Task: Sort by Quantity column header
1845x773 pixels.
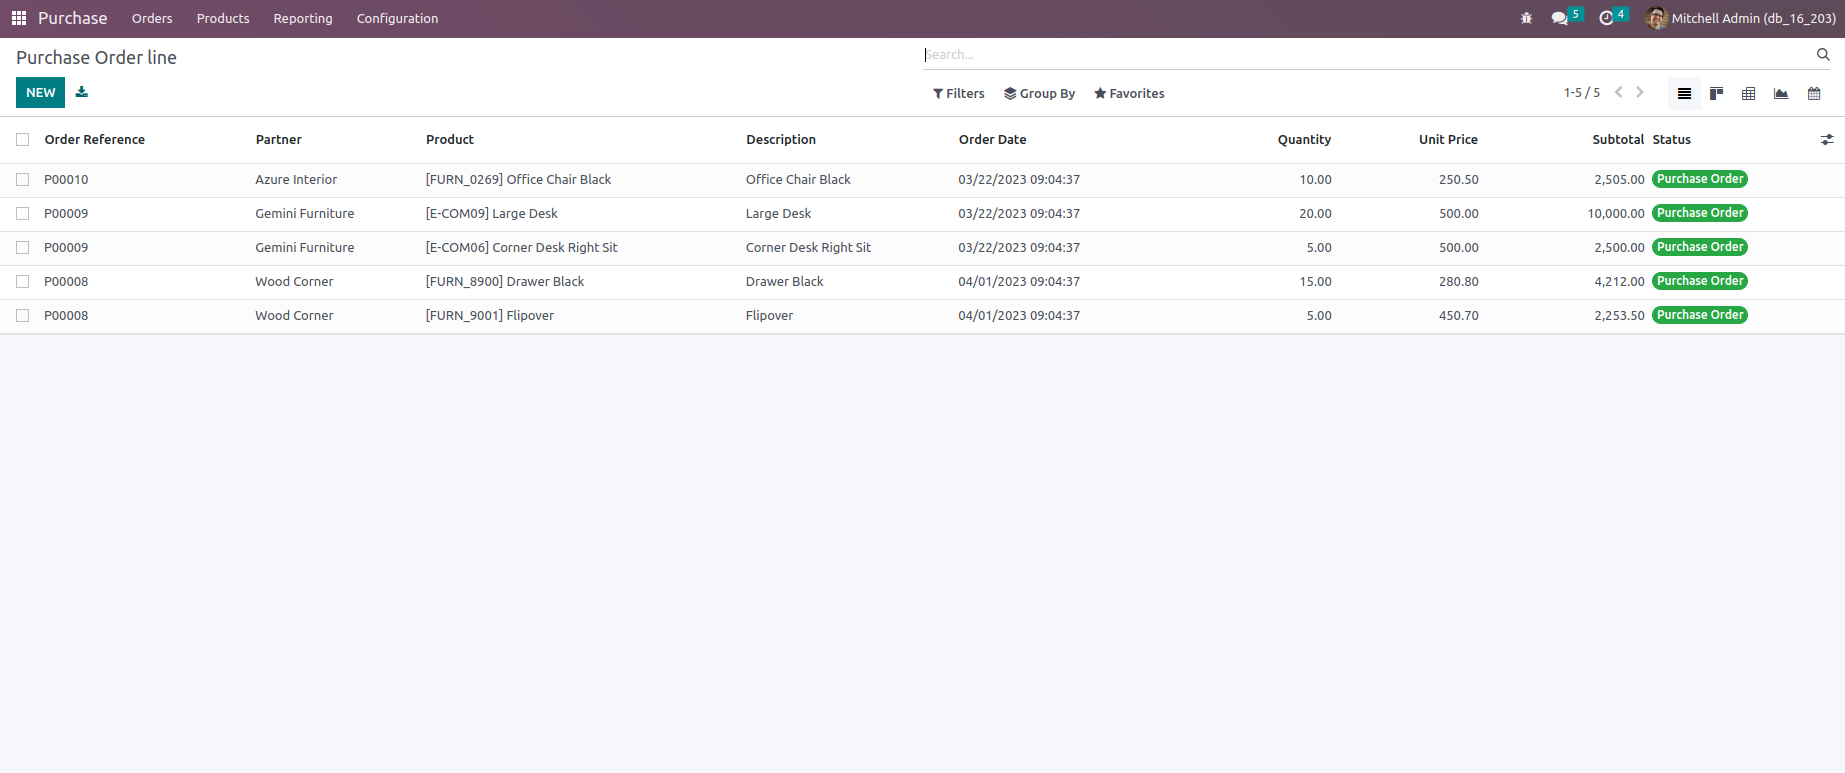Action: (1304, 140)
